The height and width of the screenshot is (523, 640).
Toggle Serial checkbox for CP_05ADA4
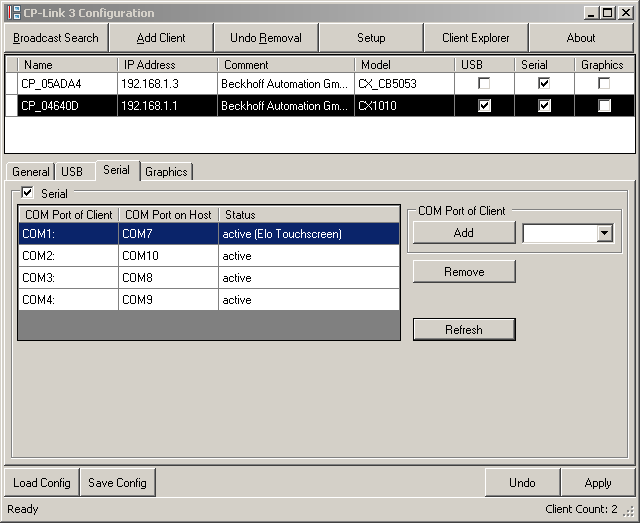tap(544, 83)
